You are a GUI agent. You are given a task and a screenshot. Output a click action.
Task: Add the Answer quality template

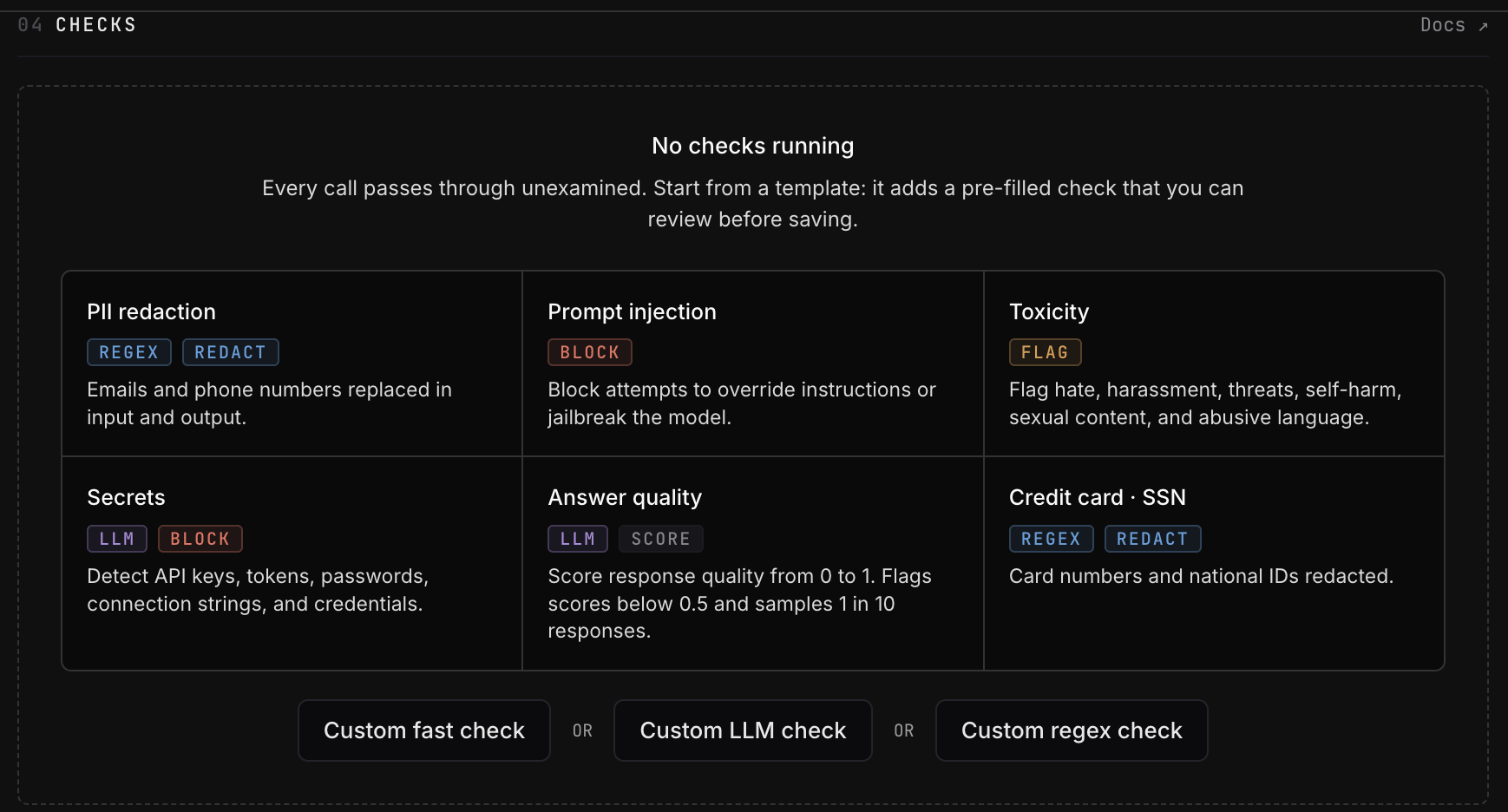[753, 563]
